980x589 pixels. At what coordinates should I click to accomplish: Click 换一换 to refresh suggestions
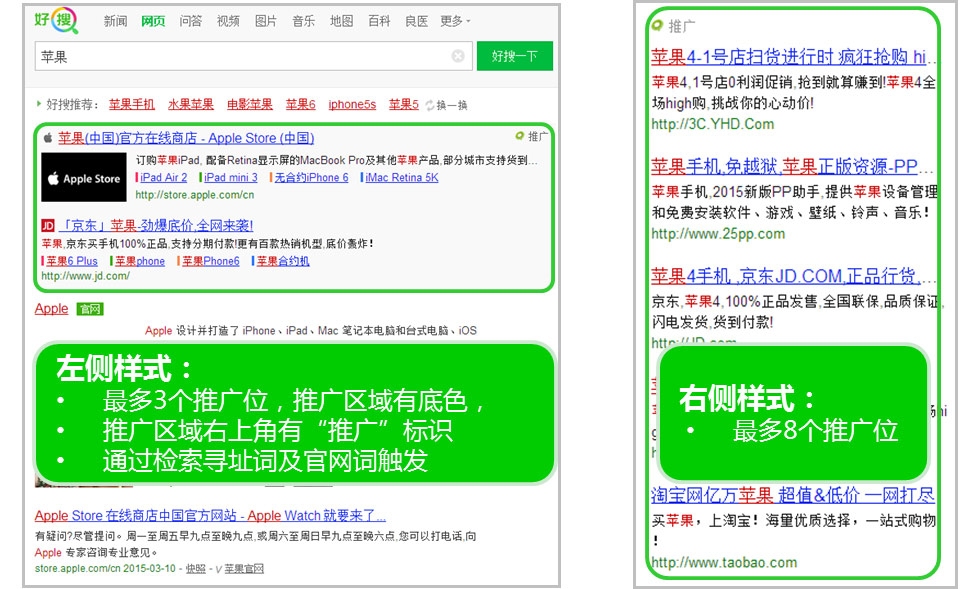tap(452, 105)
